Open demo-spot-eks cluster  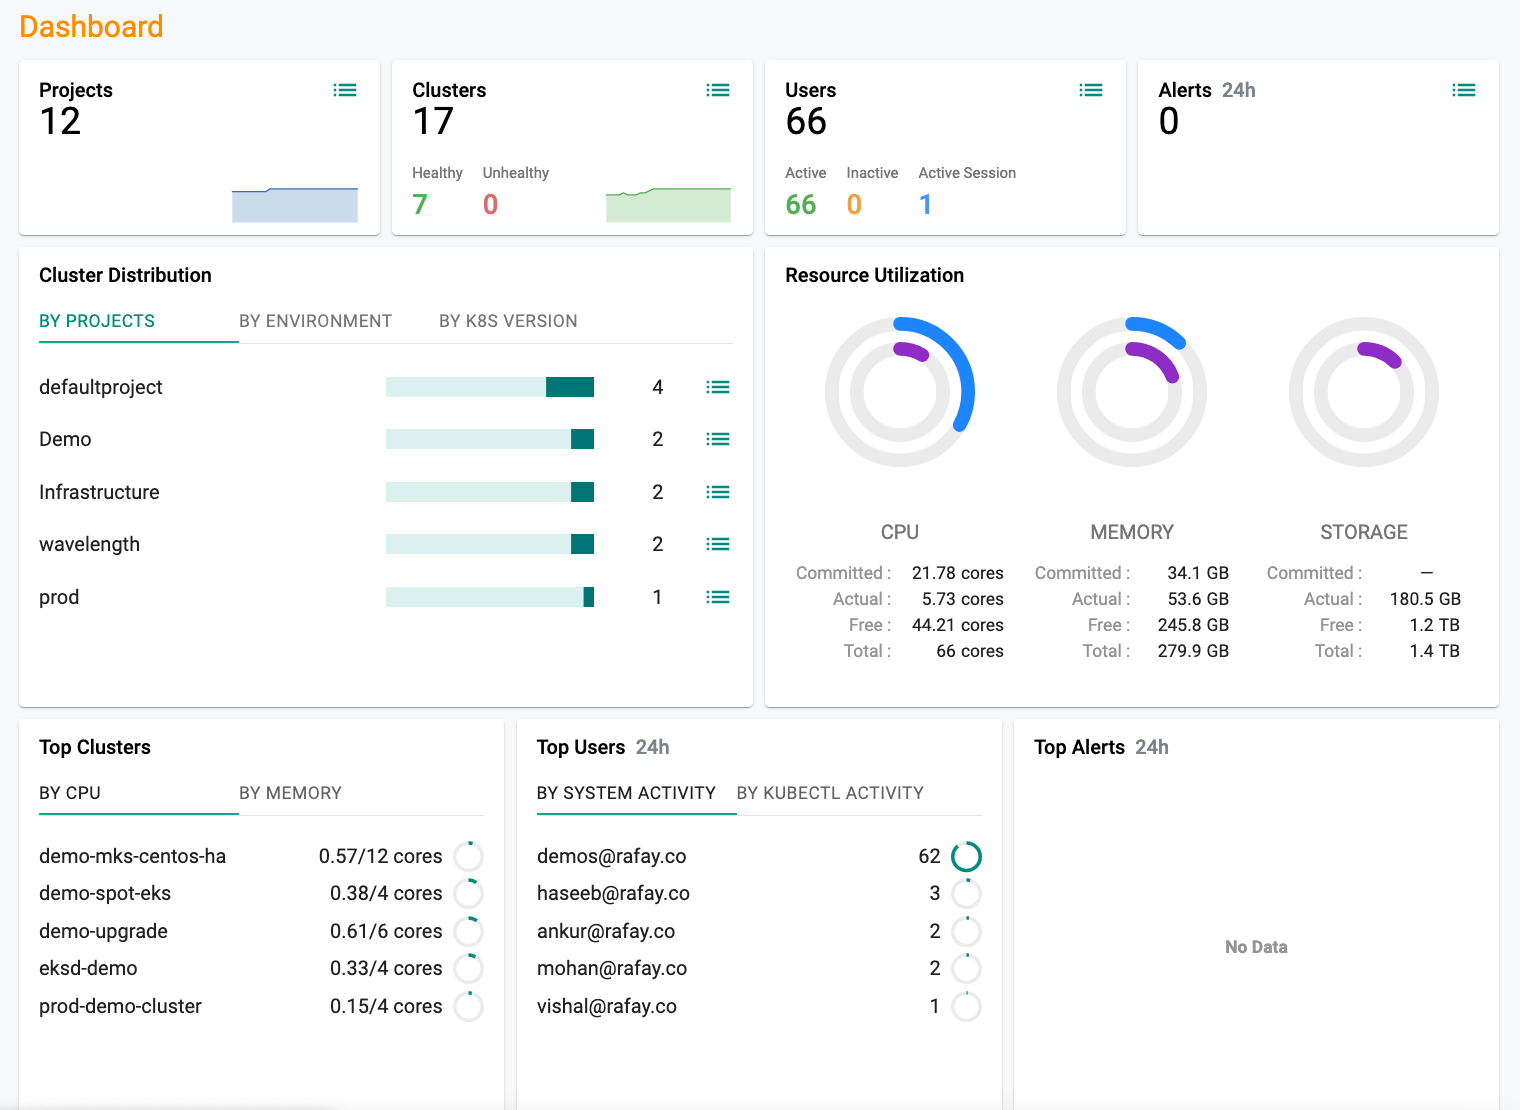click(x=105, y=893)
